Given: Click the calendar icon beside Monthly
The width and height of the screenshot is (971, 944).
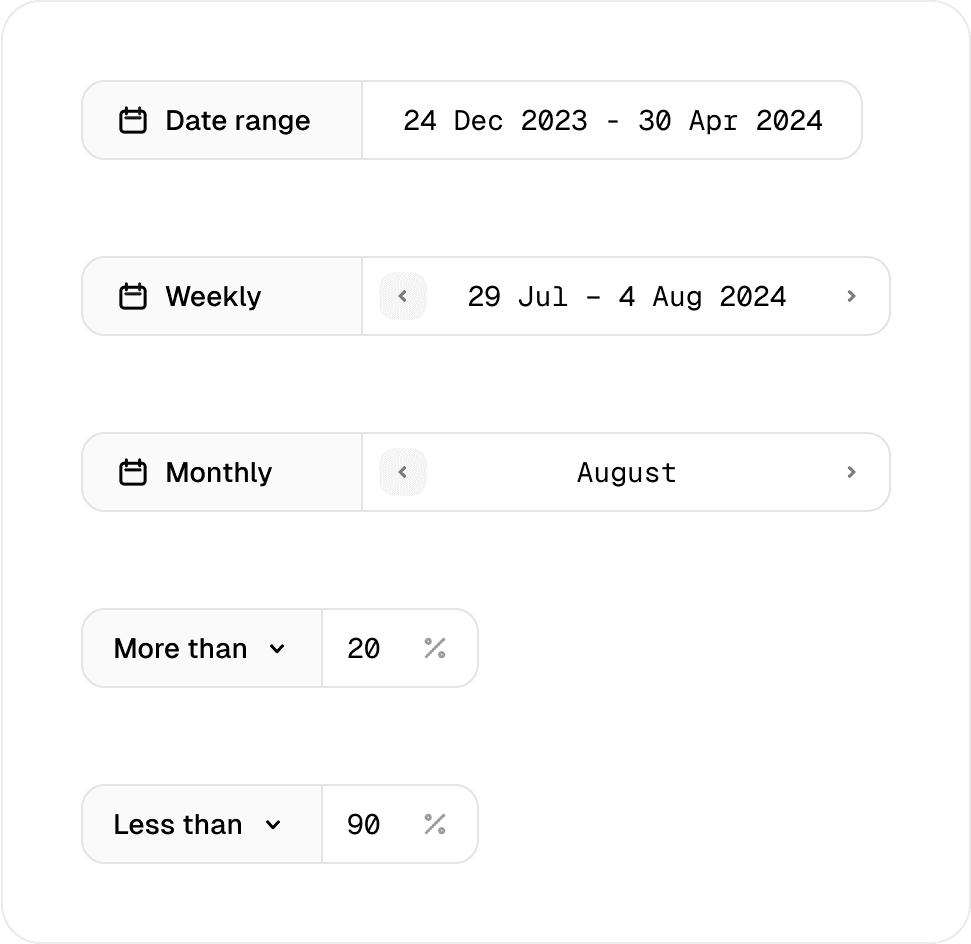Looking at the screenshot, I should pos(133,473).
